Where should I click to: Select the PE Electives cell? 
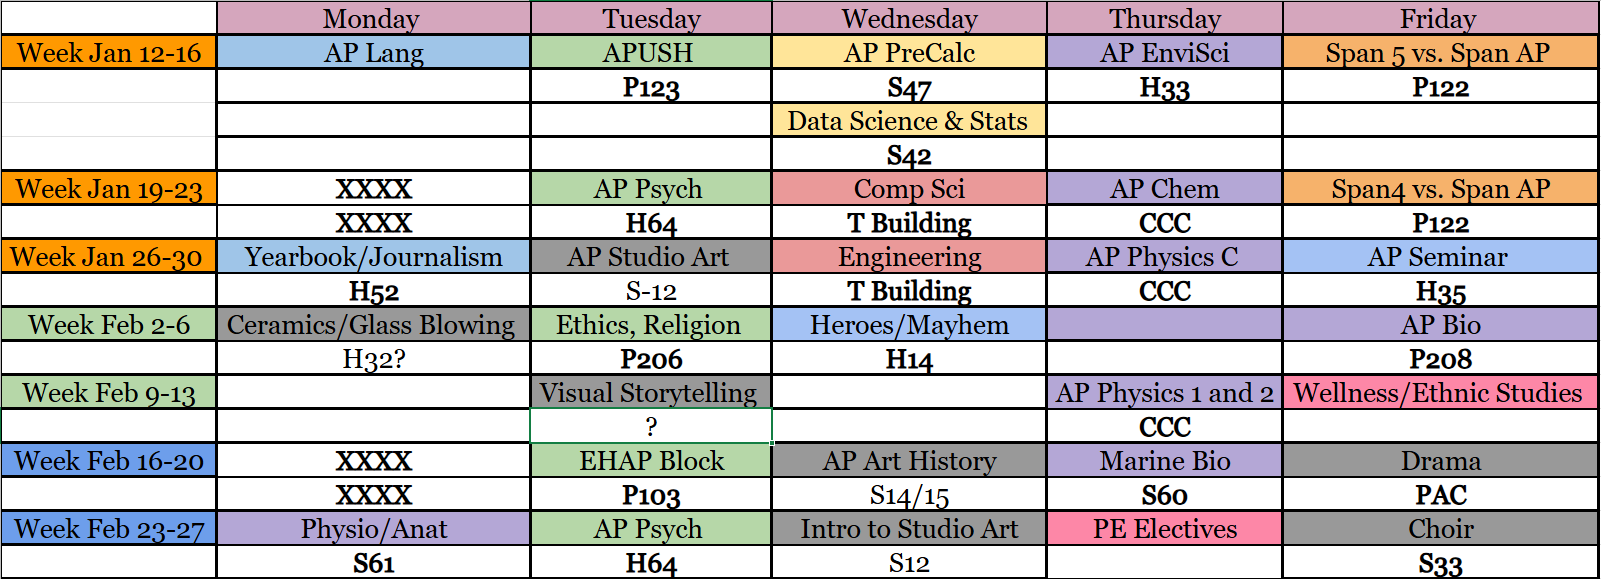point(1164,529)
